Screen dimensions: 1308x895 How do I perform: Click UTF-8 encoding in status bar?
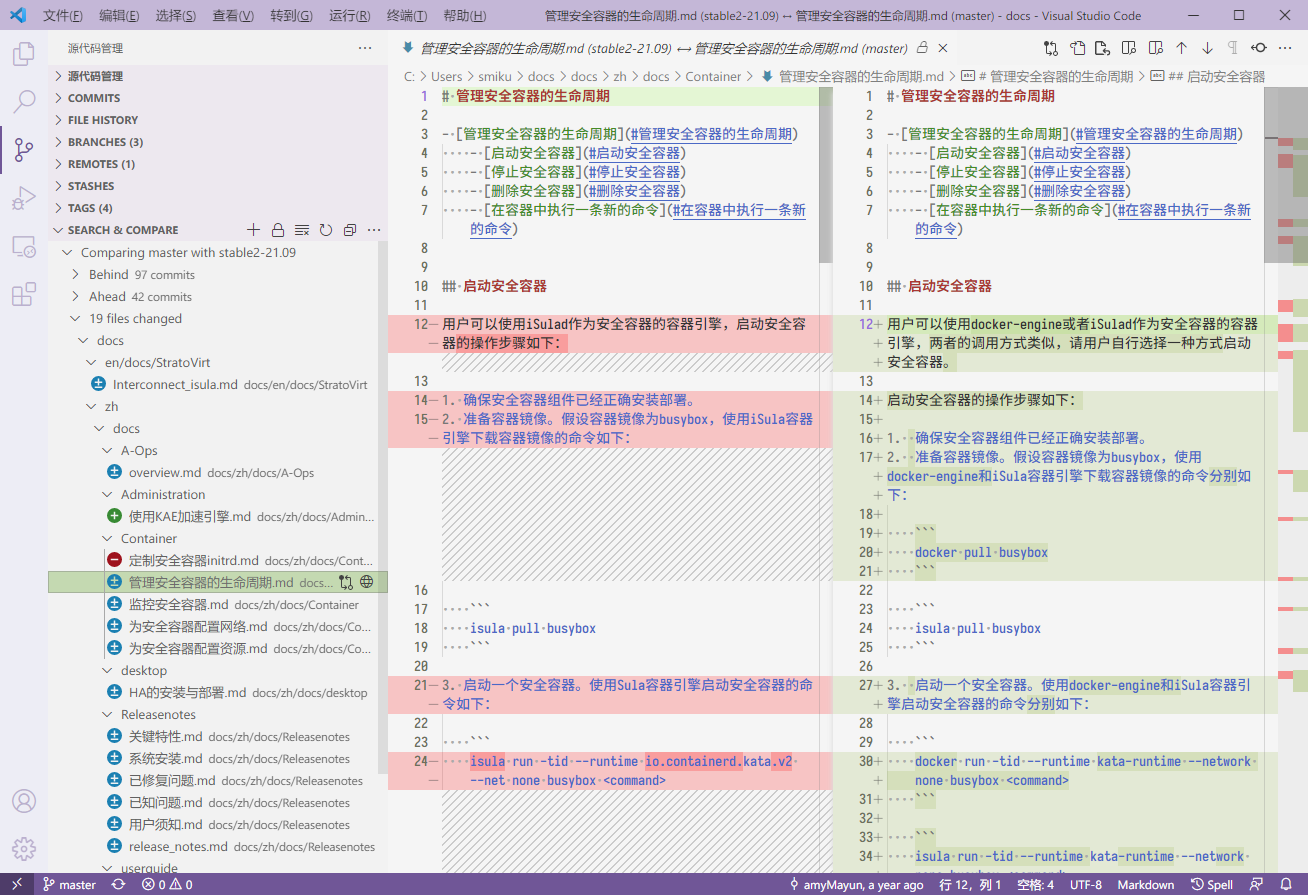pyautogui.click(x=1086, y=885)
